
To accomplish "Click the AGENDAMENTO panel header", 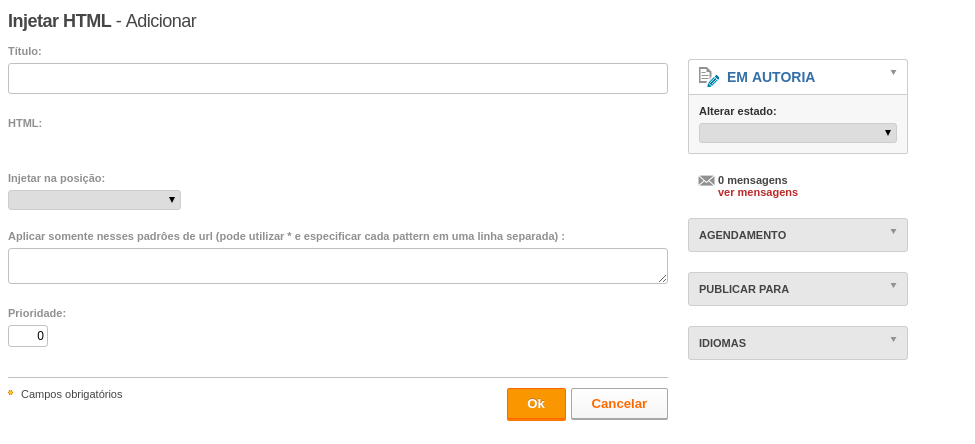I will click(x=798, y=235).
